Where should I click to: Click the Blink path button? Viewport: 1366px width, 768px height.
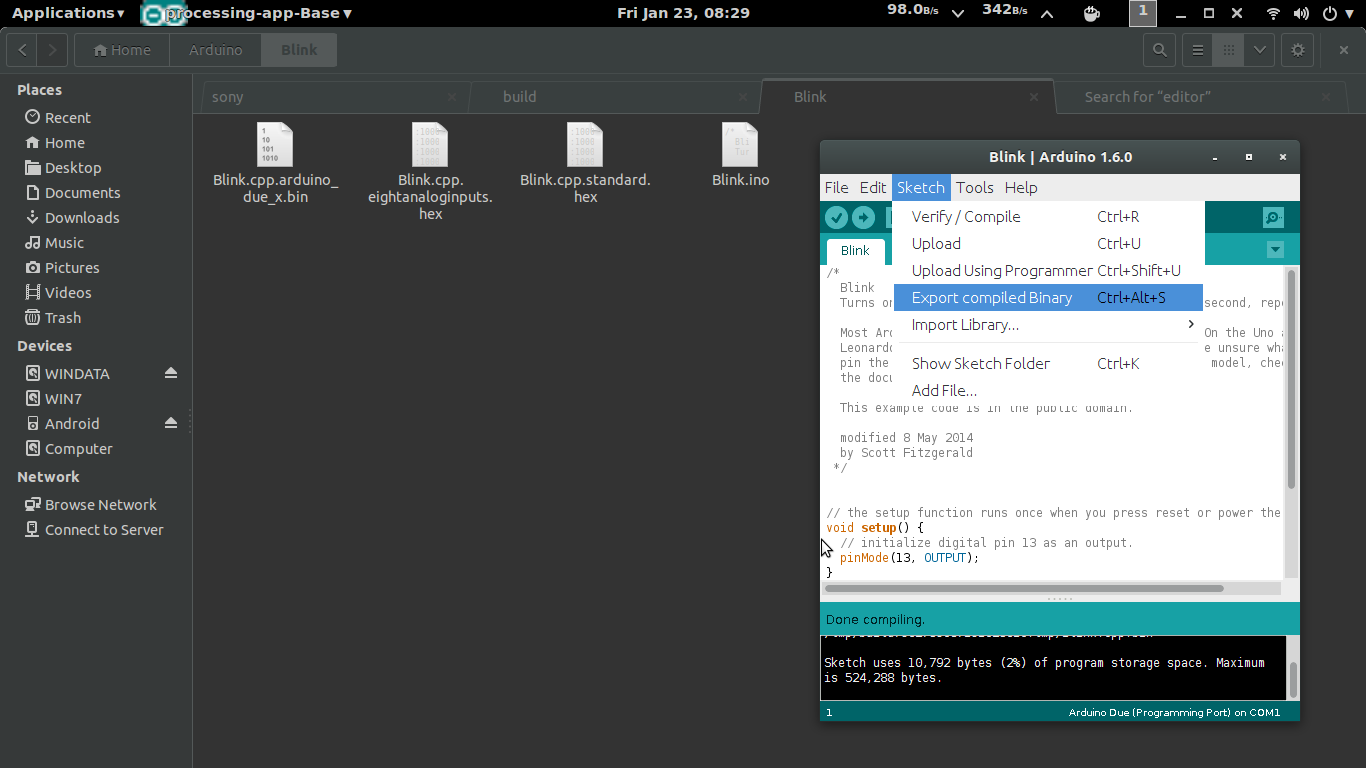299,50
